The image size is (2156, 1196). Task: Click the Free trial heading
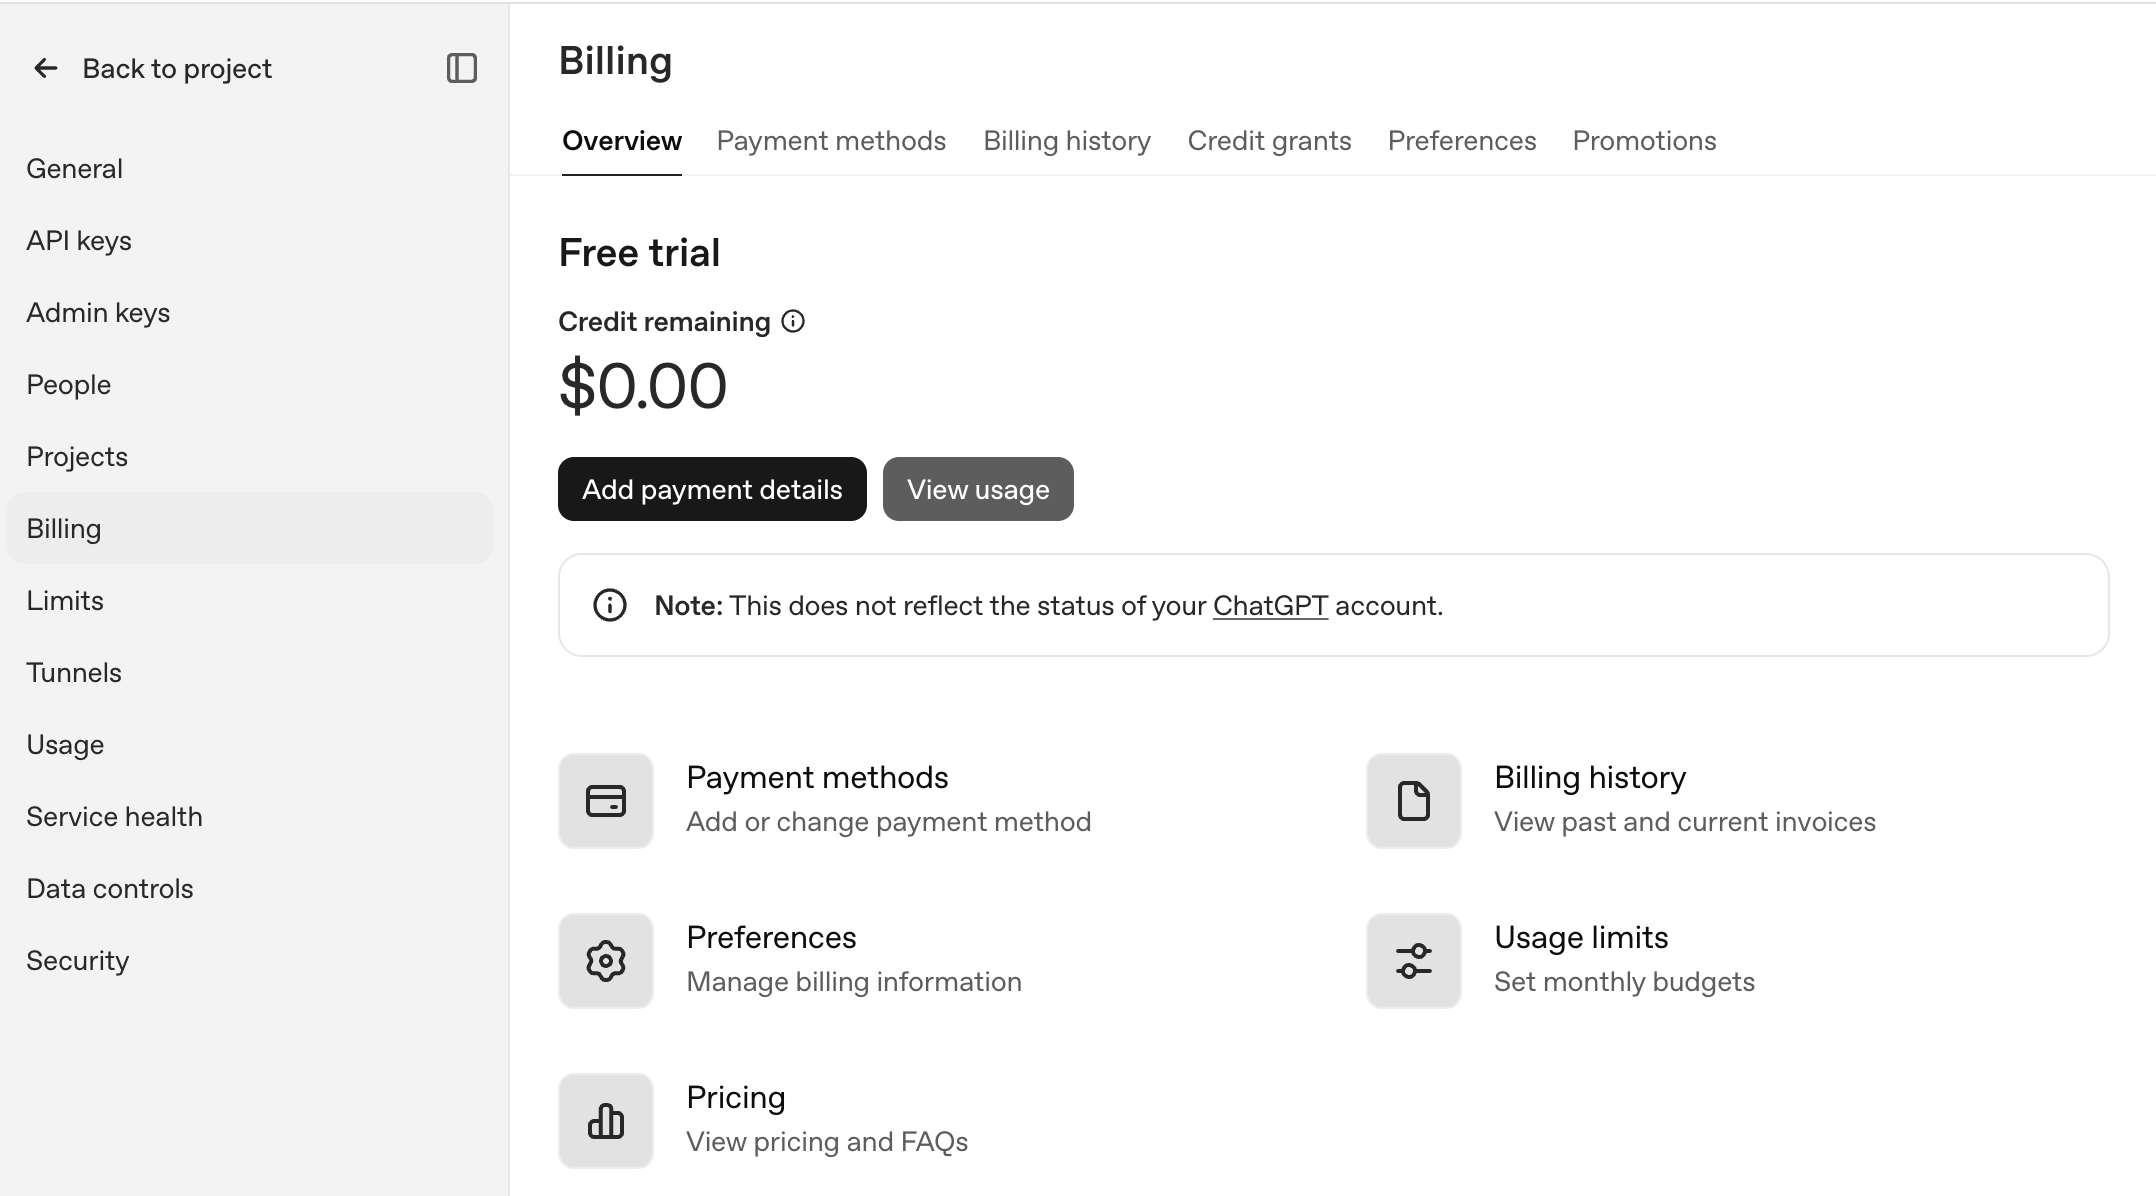click(639, 253)
